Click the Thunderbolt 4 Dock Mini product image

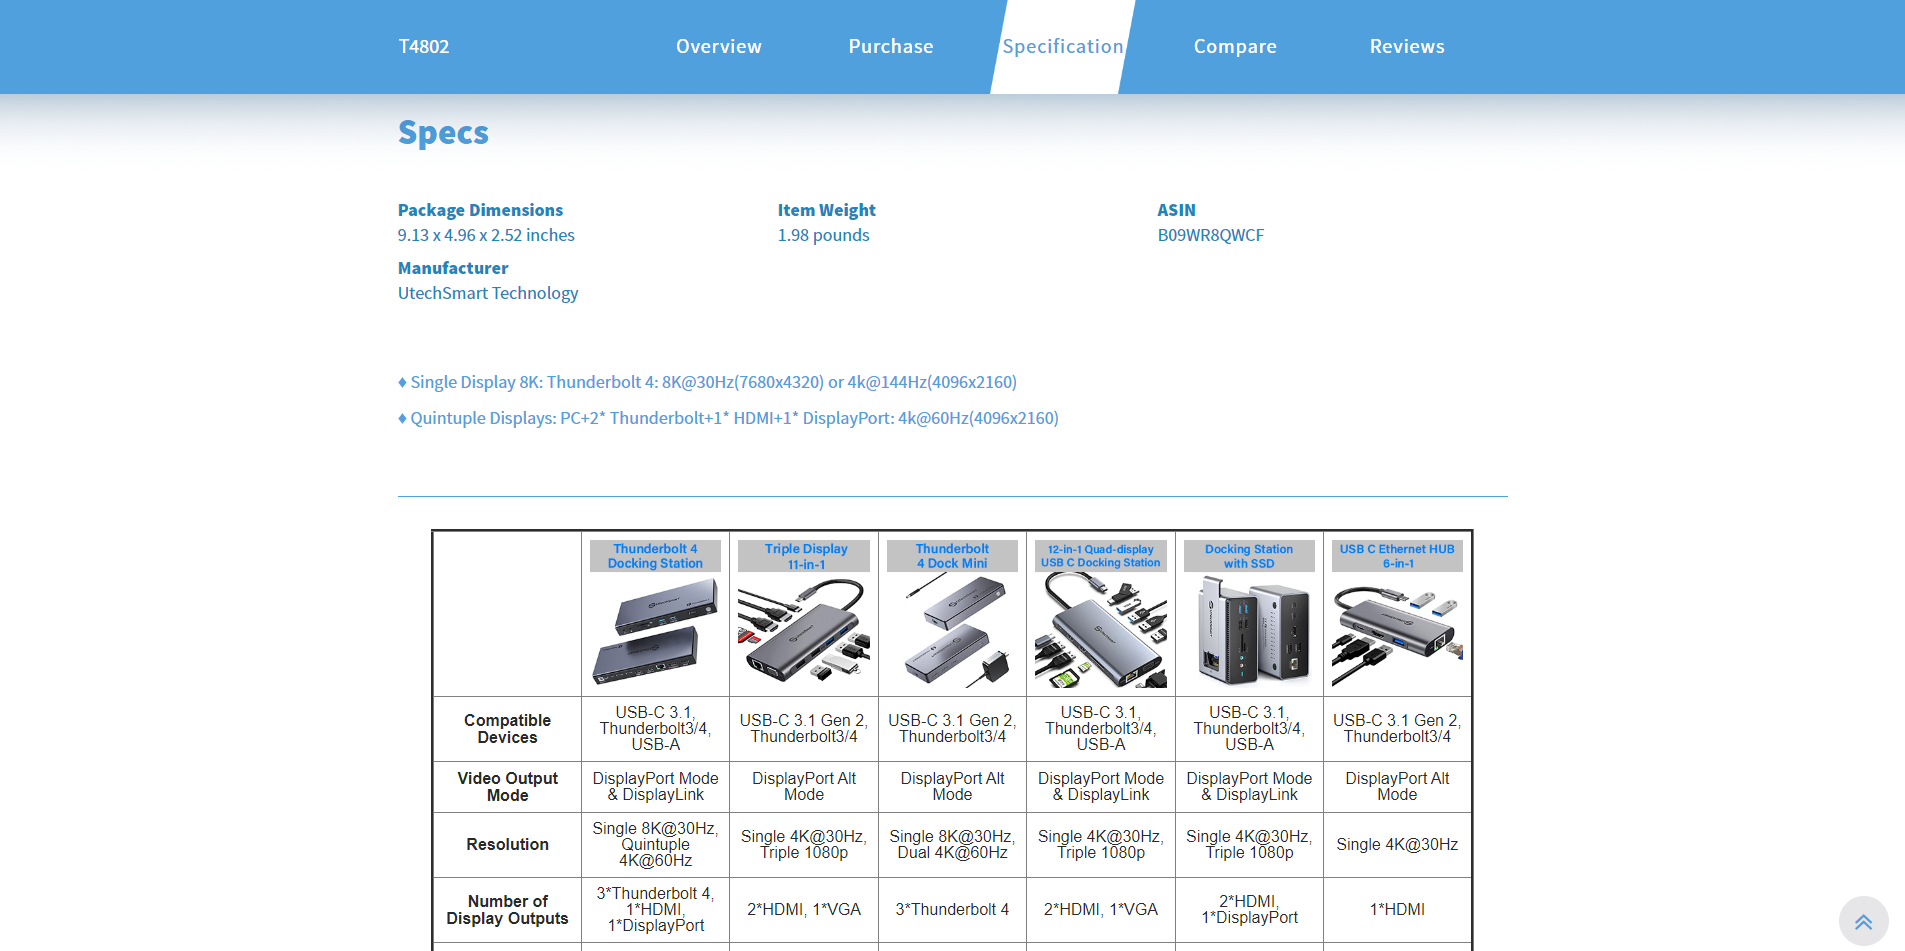coord(952,633)
